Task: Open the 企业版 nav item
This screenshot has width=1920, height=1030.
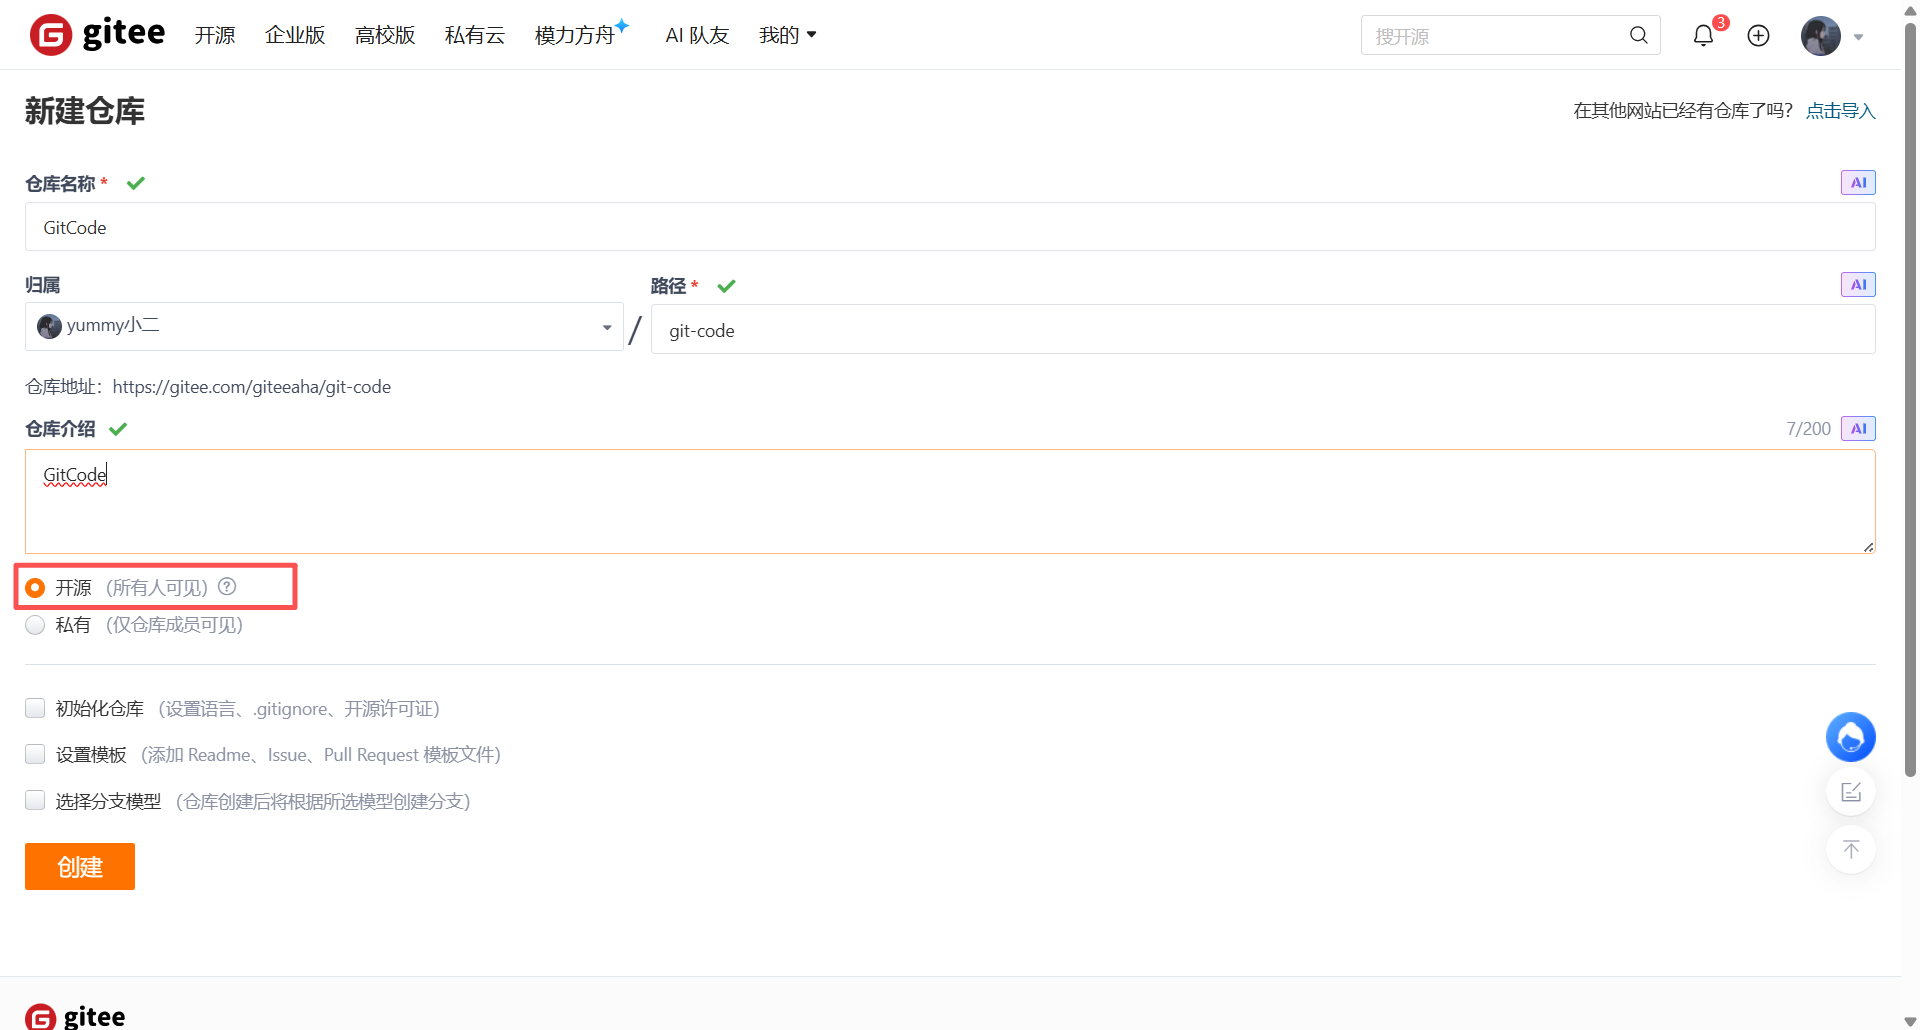Action: (295, 35)
